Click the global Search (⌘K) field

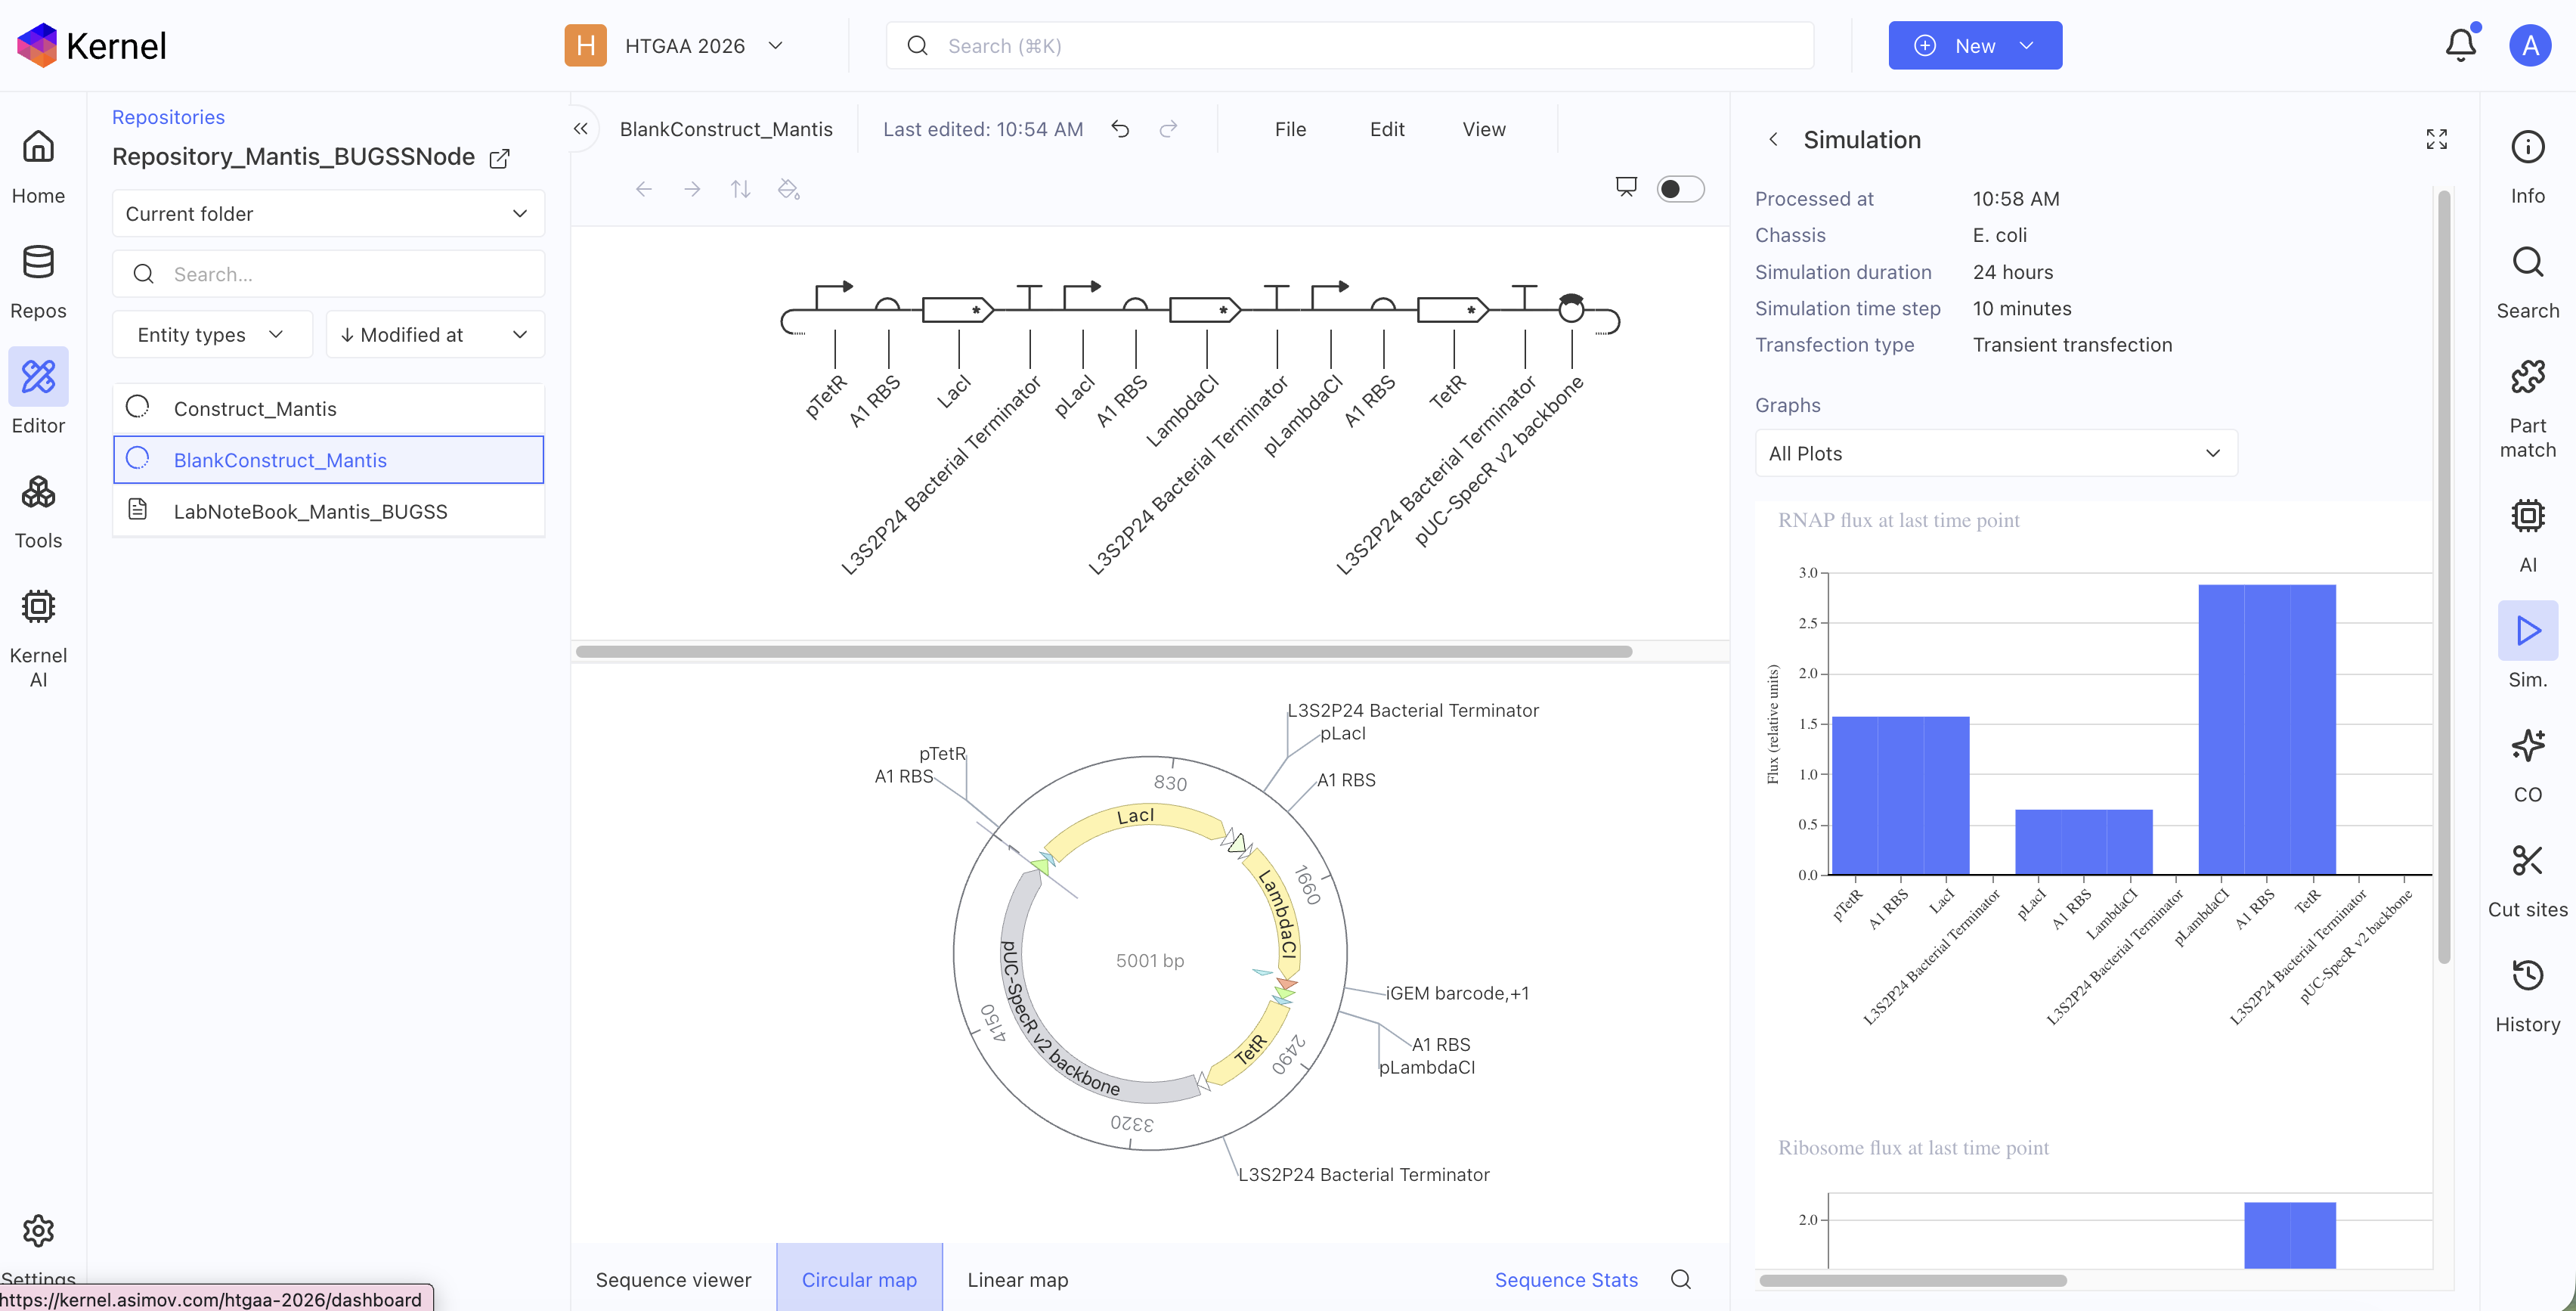point(1350,45)
